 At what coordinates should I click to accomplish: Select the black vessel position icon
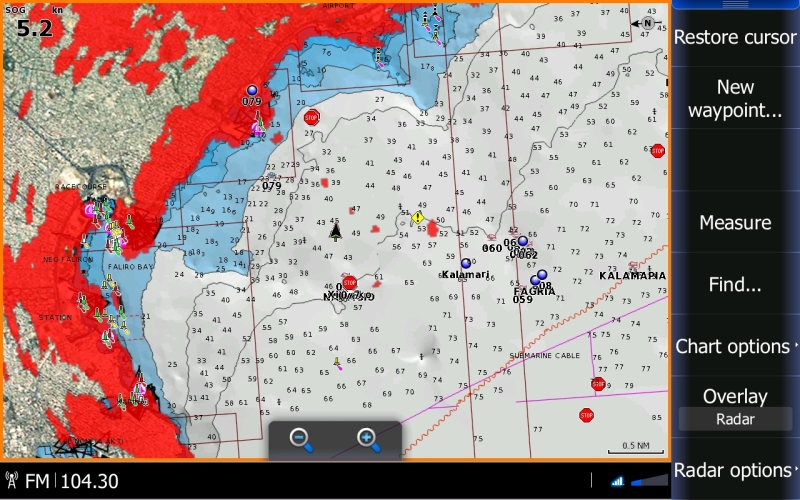(x=336, y=233)
